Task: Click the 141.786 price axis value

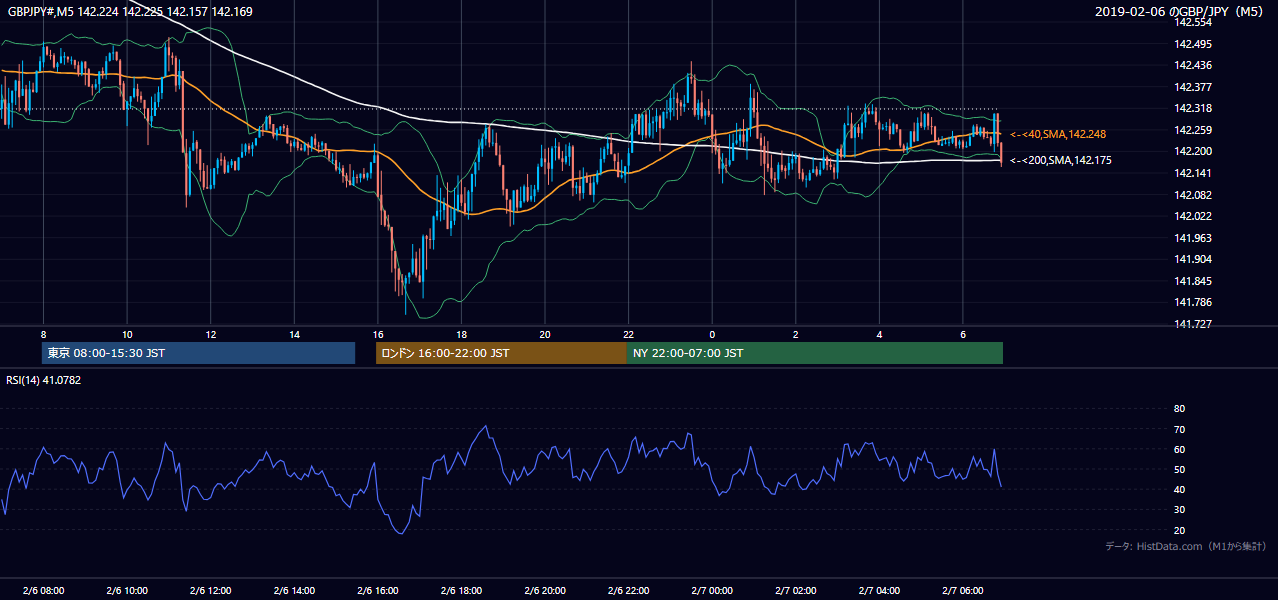Action: (1192, 302)
